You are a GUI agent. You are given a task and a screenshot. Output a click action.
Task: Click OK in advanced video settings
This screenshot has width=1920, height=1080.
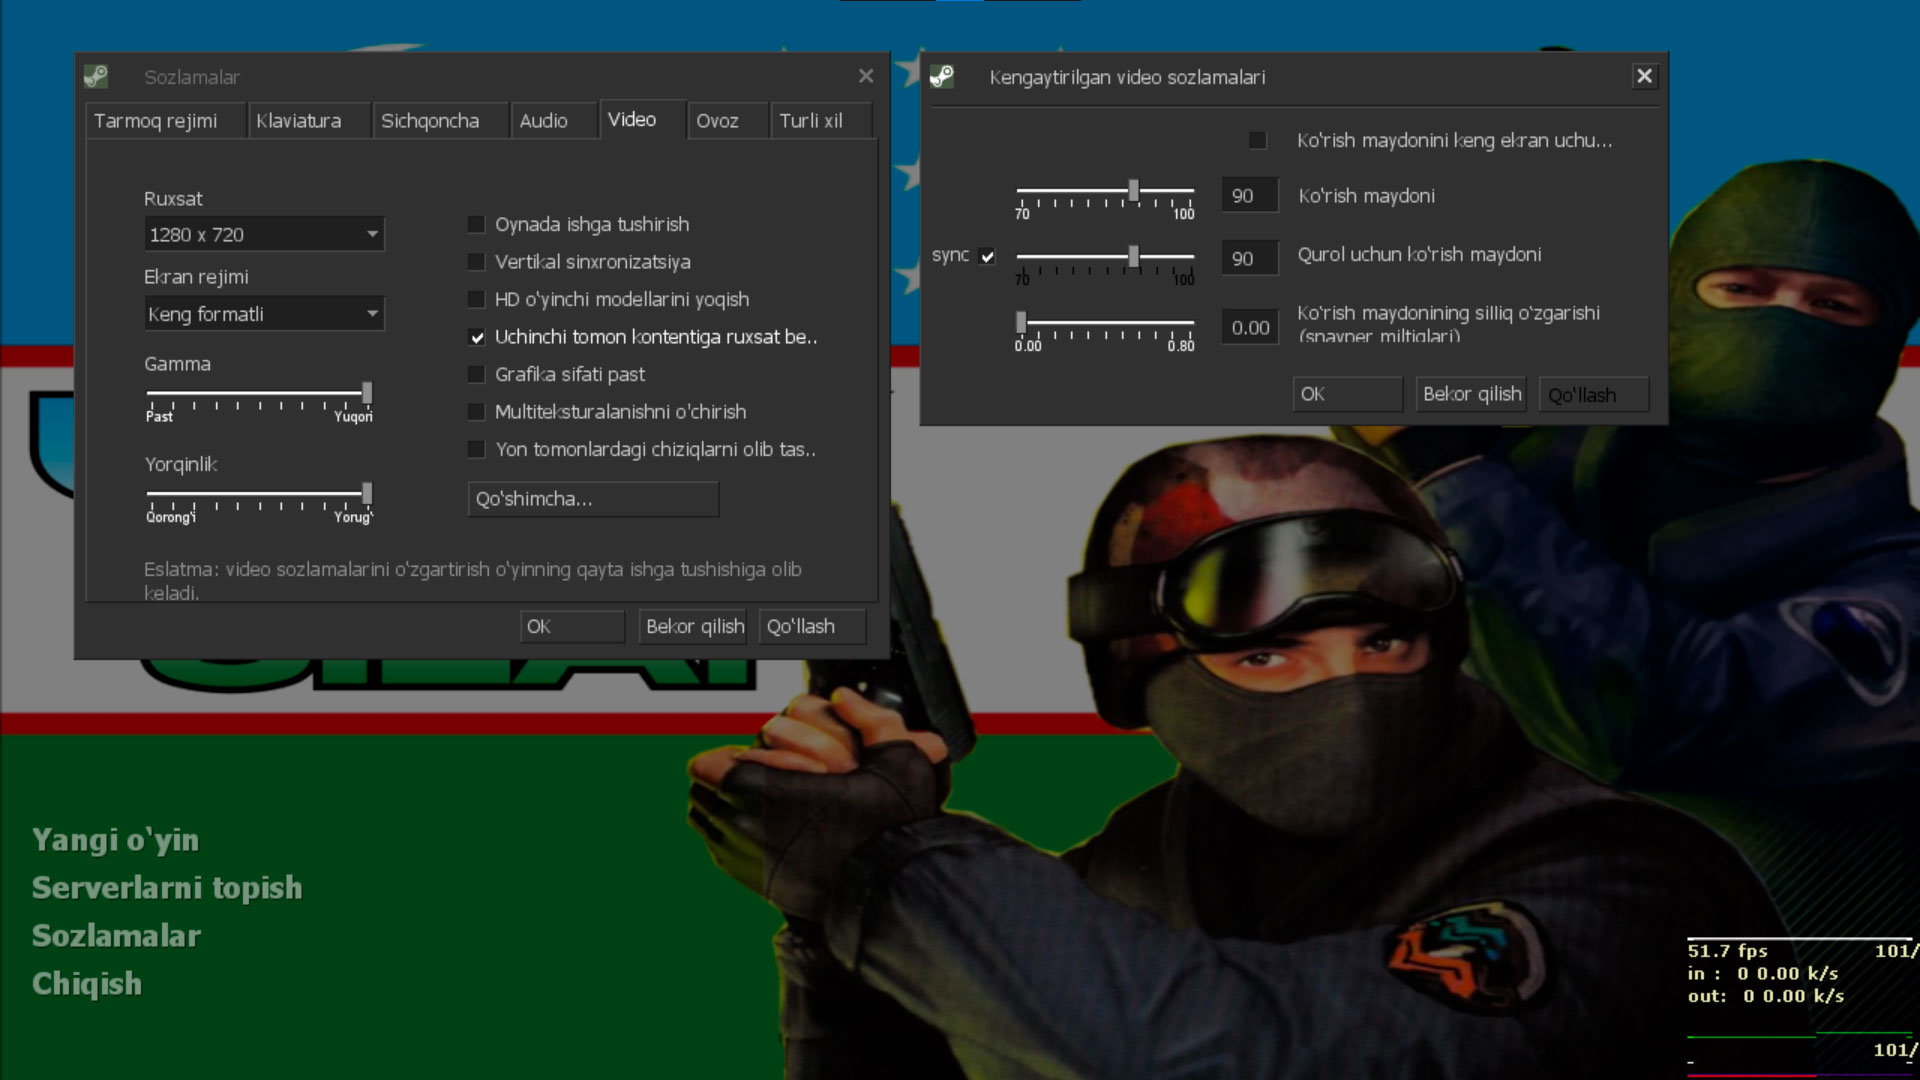click(x=1347, y=394)
